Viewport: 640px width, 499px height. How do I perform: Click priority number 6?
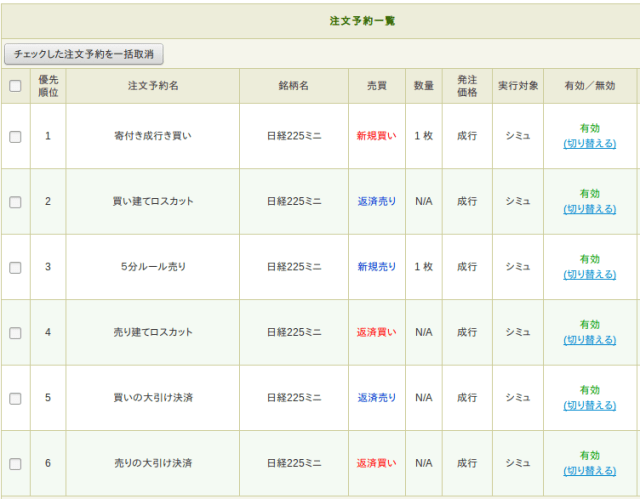pyautogui.click(x=48, y=463)
